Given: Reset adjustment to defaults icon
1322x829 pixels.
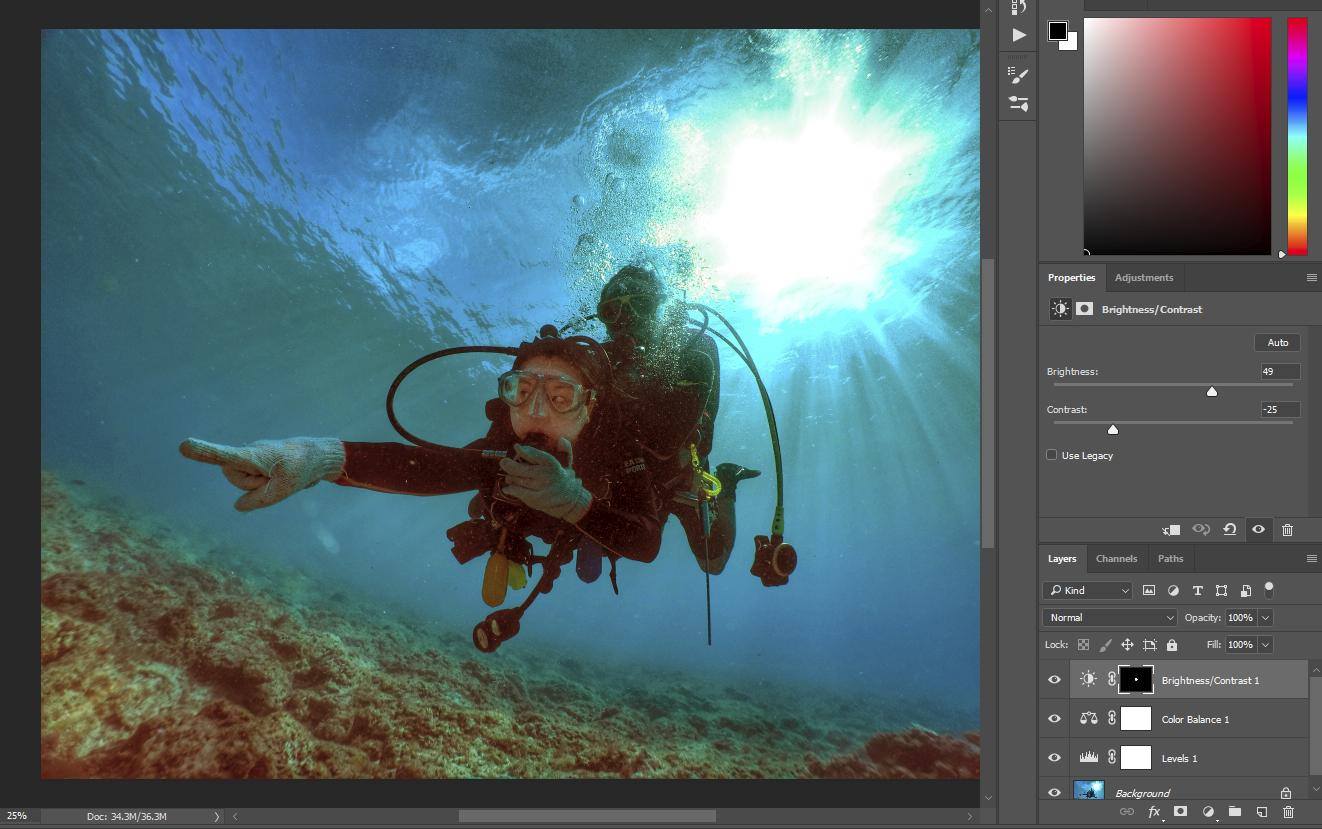Looking at the screenshot, I should pyautogui.click(x=1230, y=530).
